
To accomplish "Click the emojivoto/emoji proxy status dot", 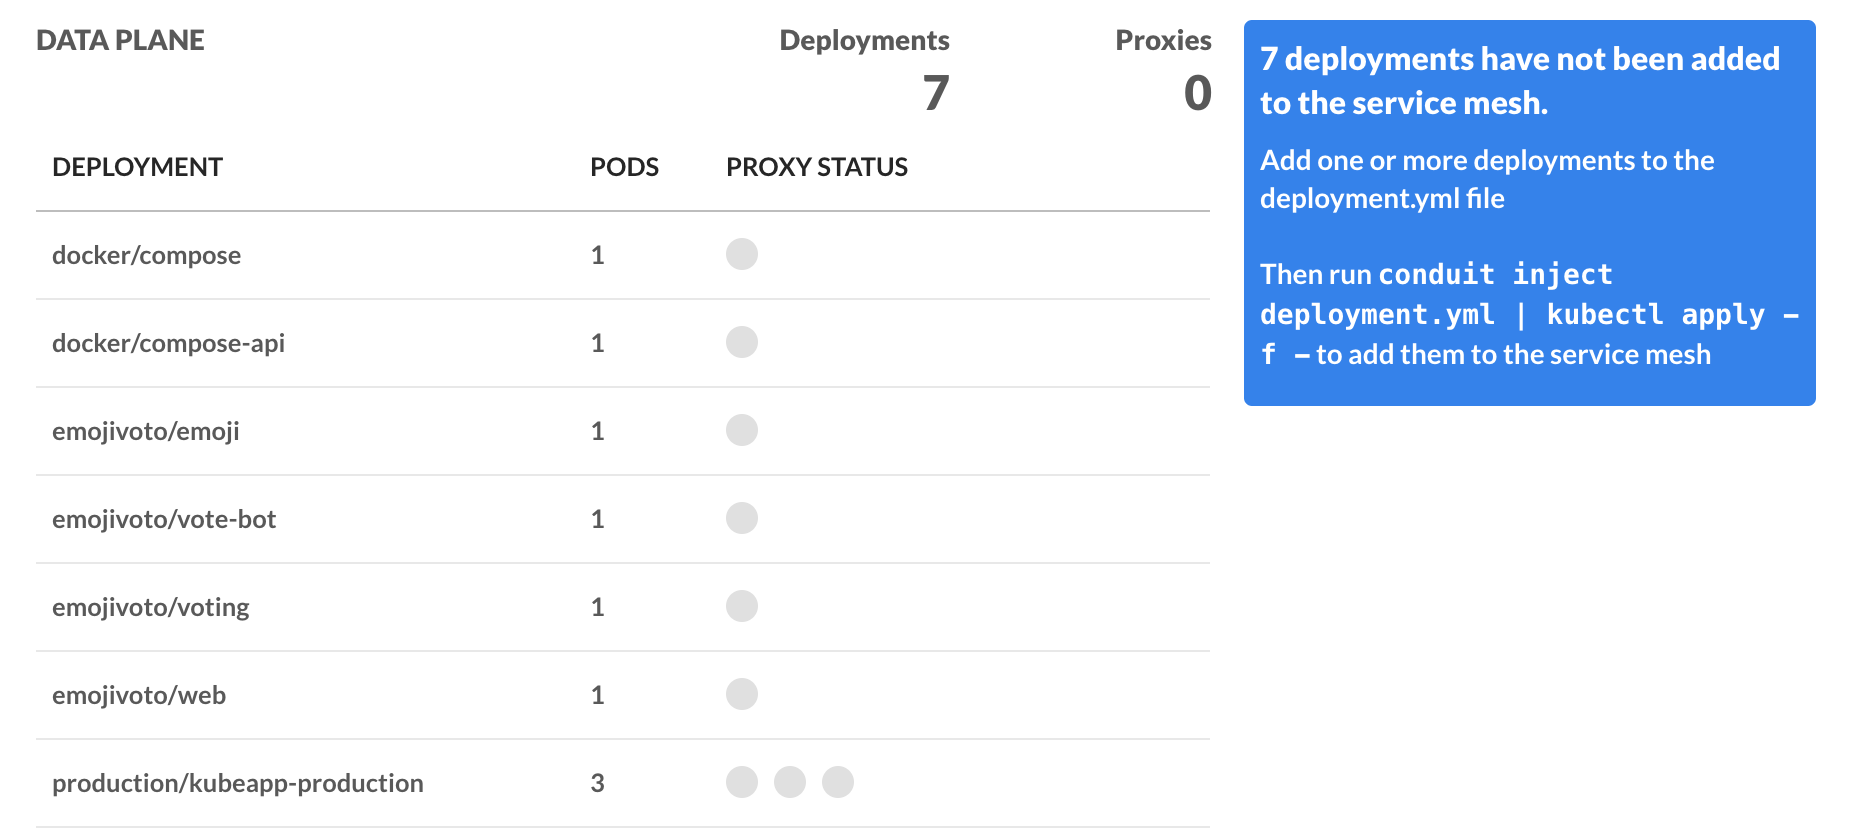I will coord(742,430).
